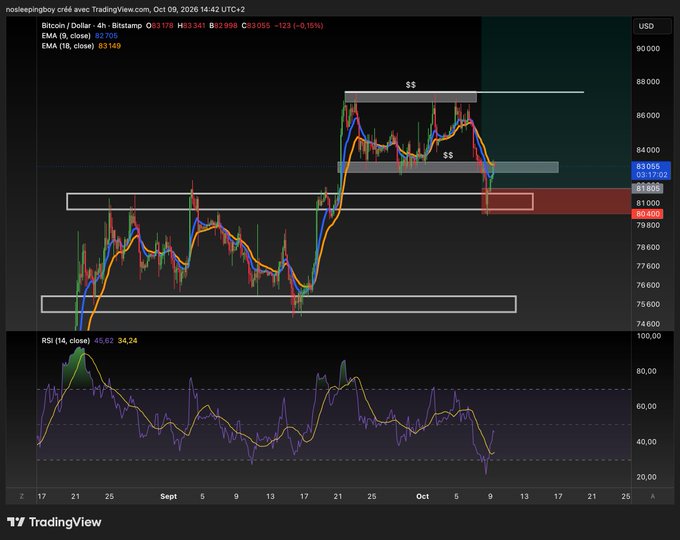The image size is (680, 540).
Task: Select the red stop-loss zone of the long position
Action: click(556, 201)
